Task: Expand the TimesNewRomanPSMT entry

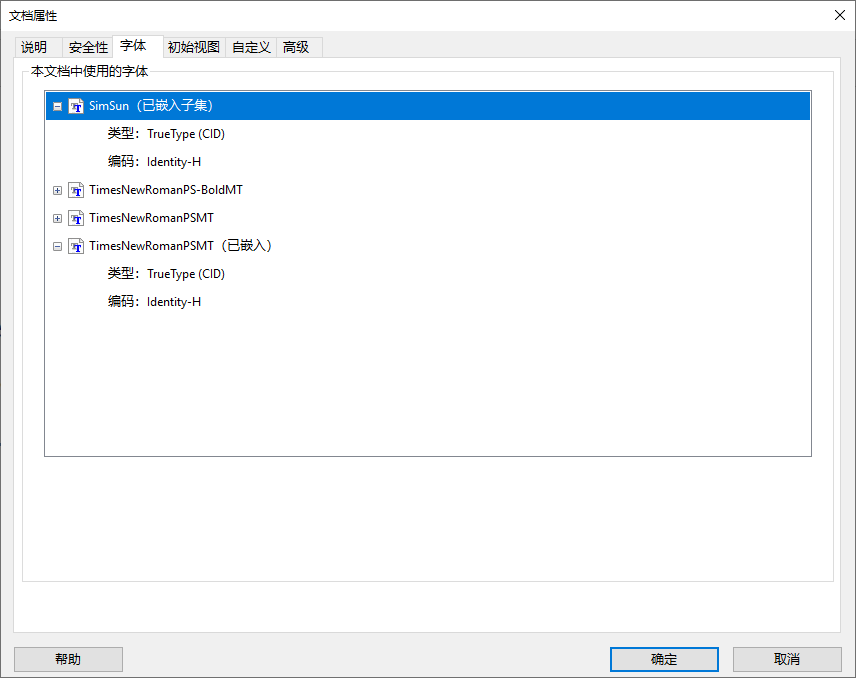Action: (x=58, y=218)
